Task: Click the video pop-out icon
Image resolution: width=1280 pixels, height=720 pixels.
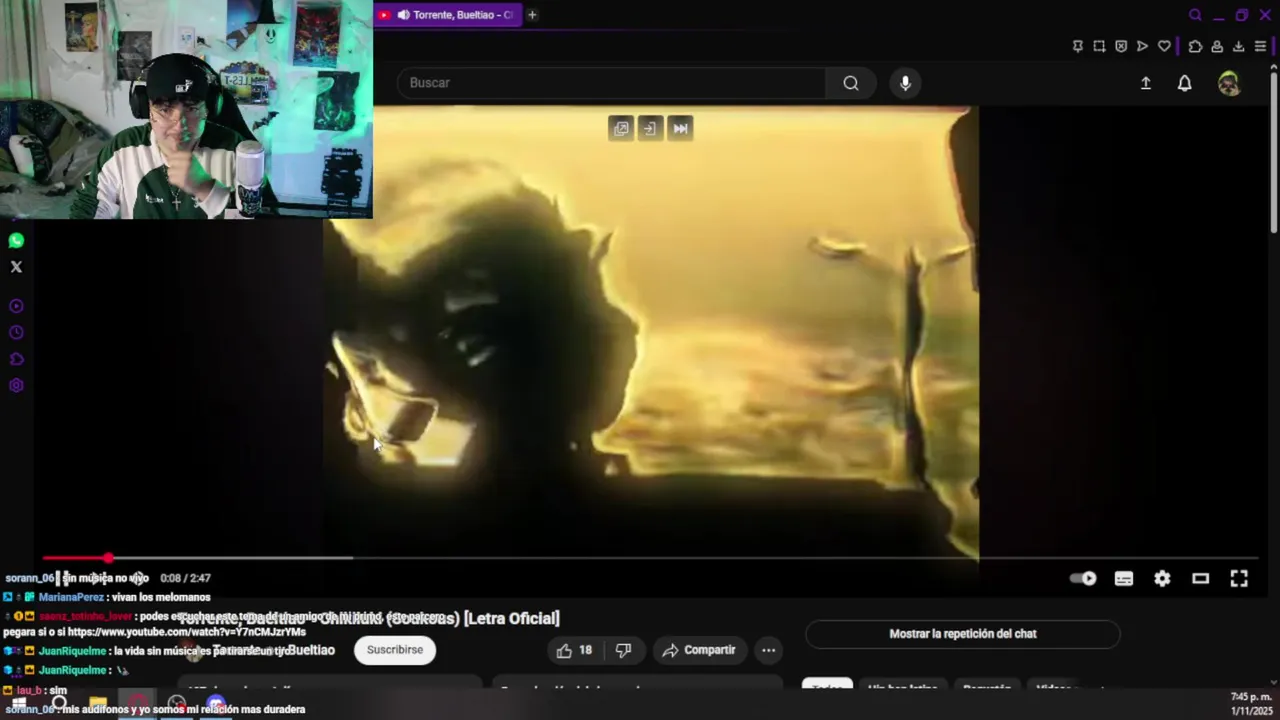Action: 621,128
